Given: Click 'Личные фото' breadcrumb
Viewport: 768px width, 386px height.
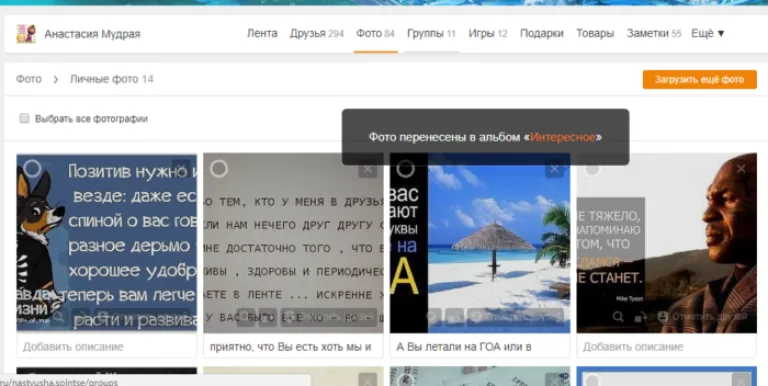Looking at the screenshot, I should click(104, 79).
